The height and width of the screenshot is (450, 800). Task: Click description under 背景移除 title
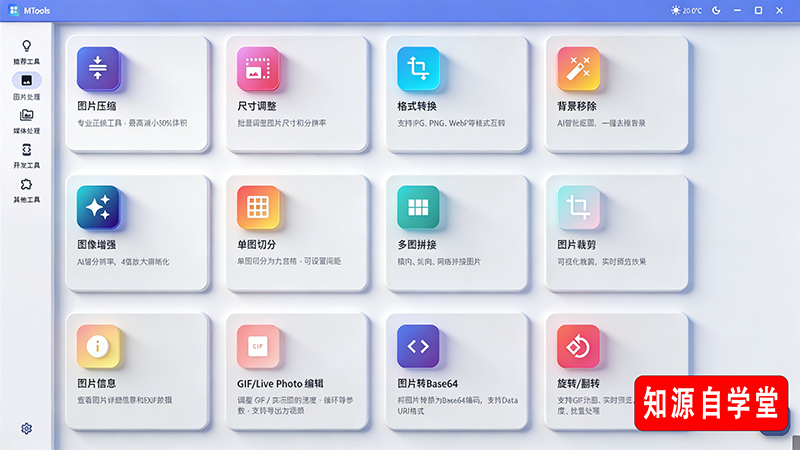click(x=601, y=123)
